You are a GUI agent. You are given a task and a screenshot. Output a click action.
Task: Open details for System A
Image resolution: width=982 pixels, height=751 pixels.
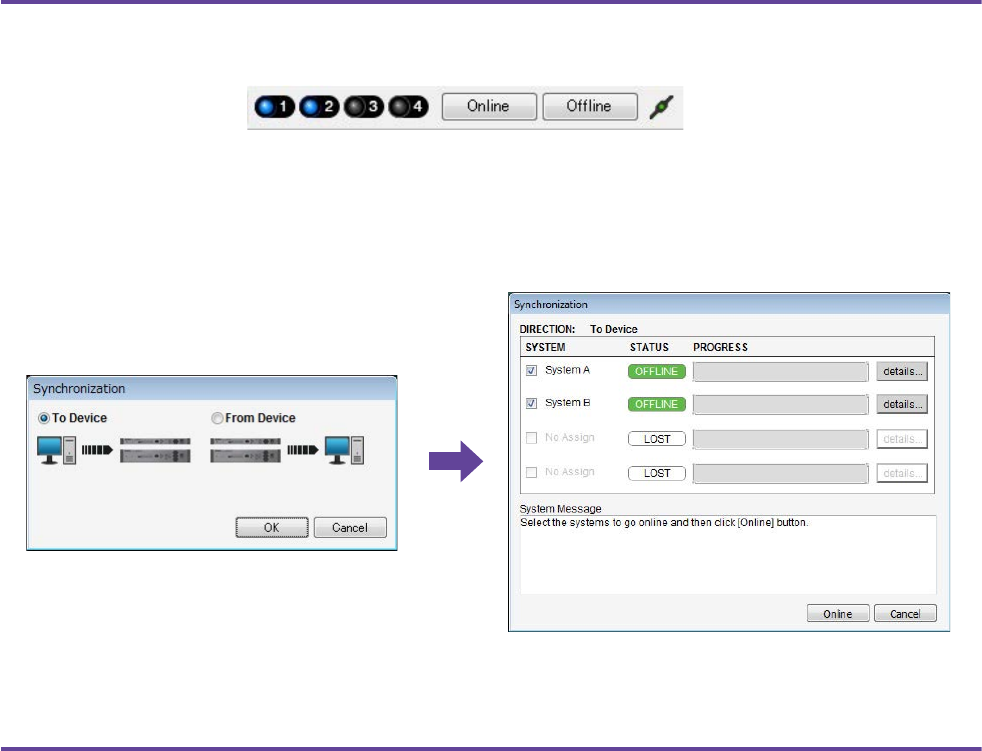click(902, 371)
